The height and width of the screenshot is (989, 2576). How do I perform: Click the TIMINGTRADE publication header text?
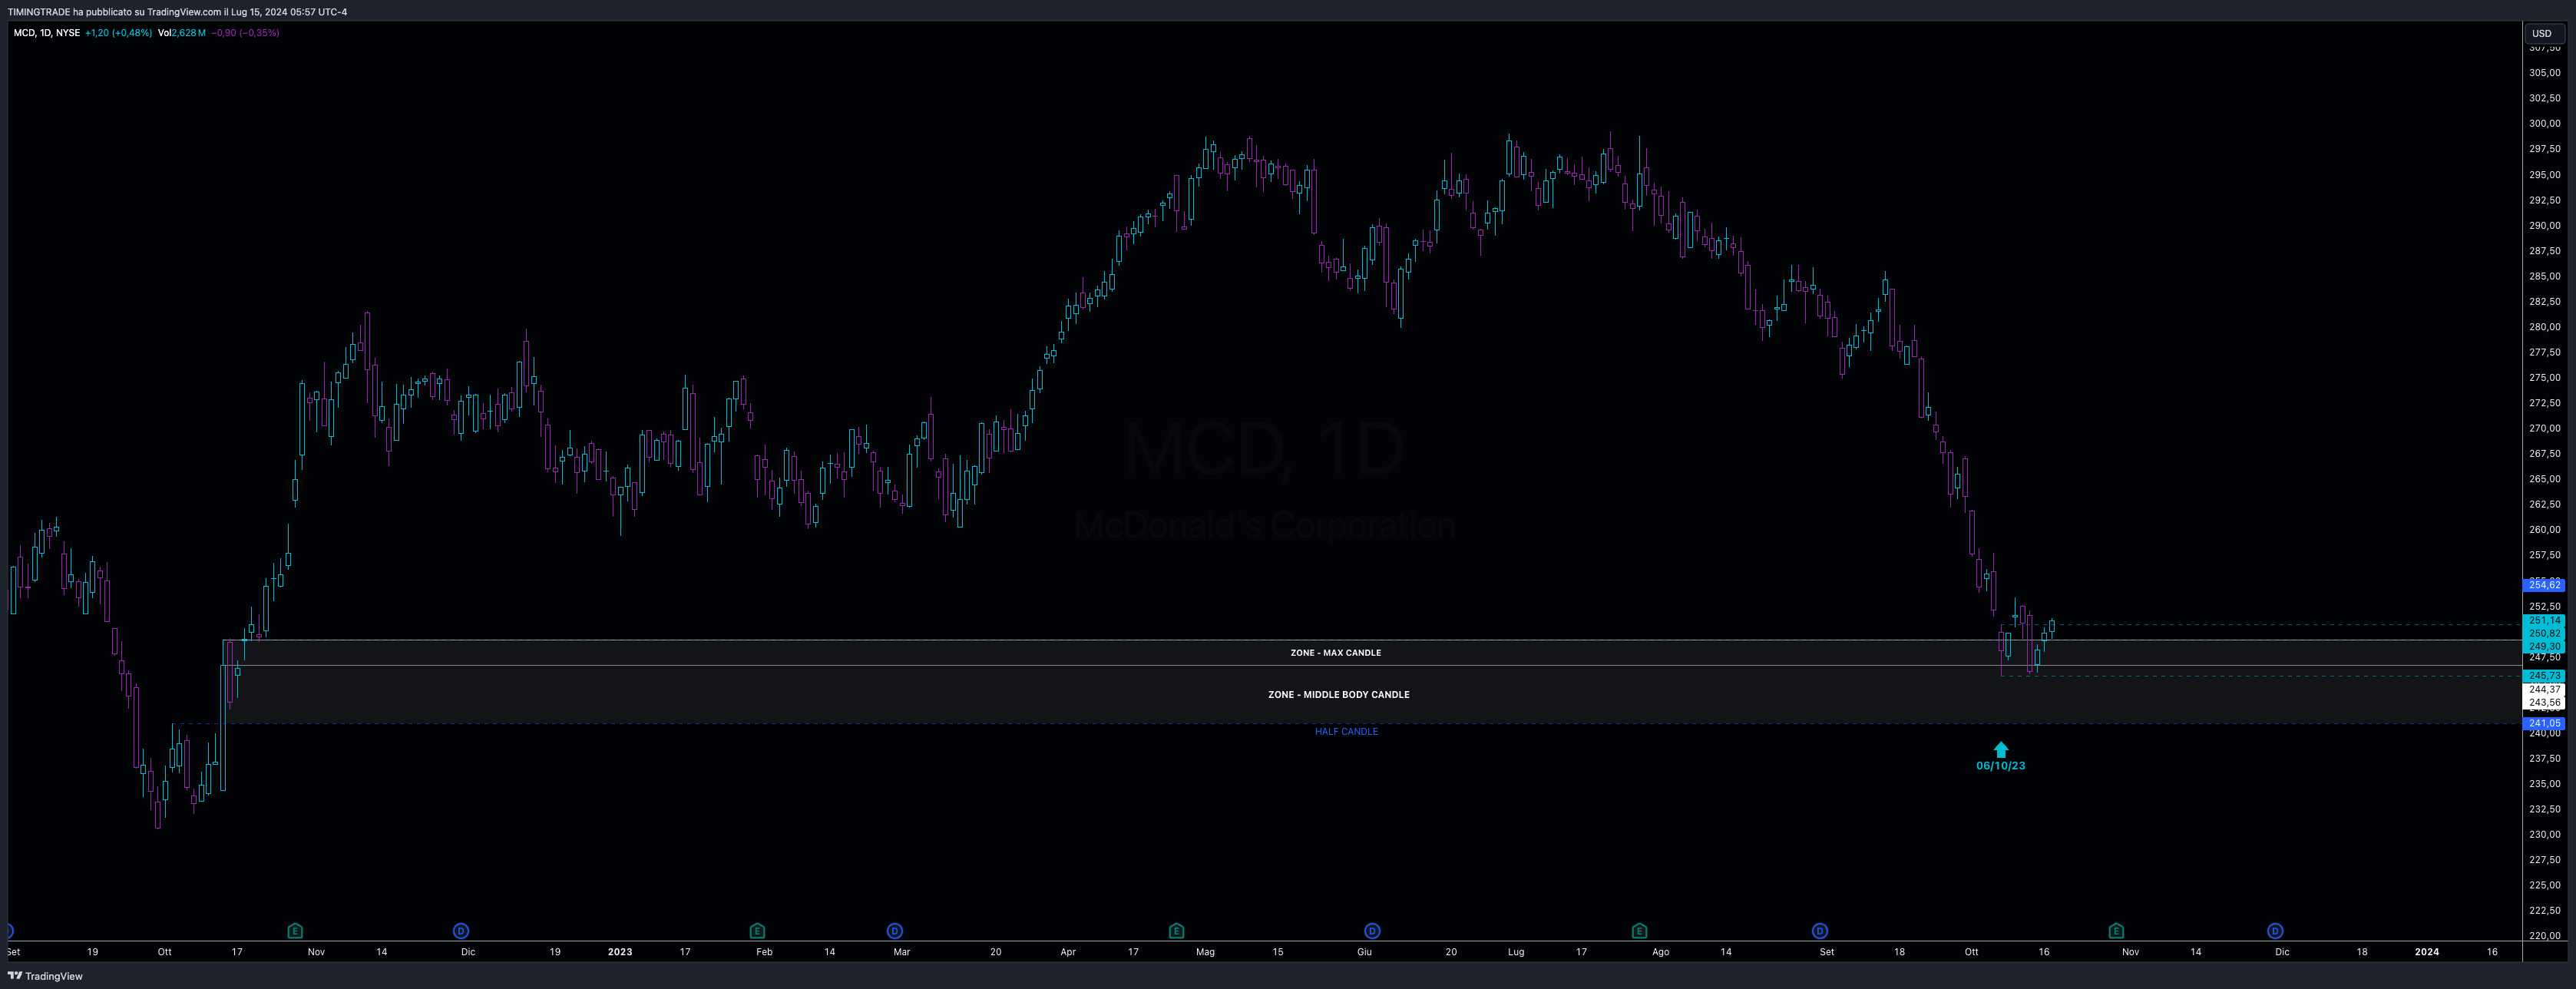point(177,12)
